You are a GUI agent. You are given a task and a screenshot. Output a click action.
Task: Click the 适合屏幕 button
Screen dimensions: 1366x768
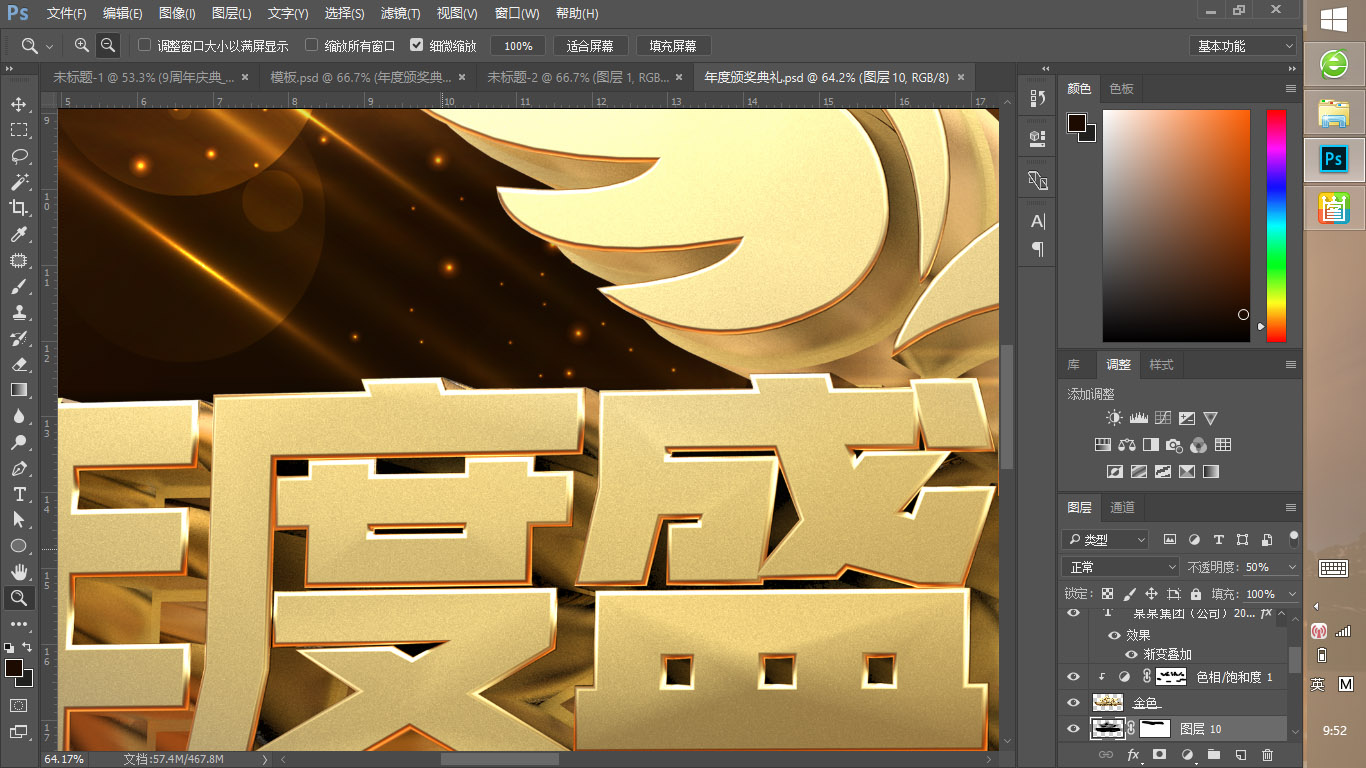tap(590, 46)
